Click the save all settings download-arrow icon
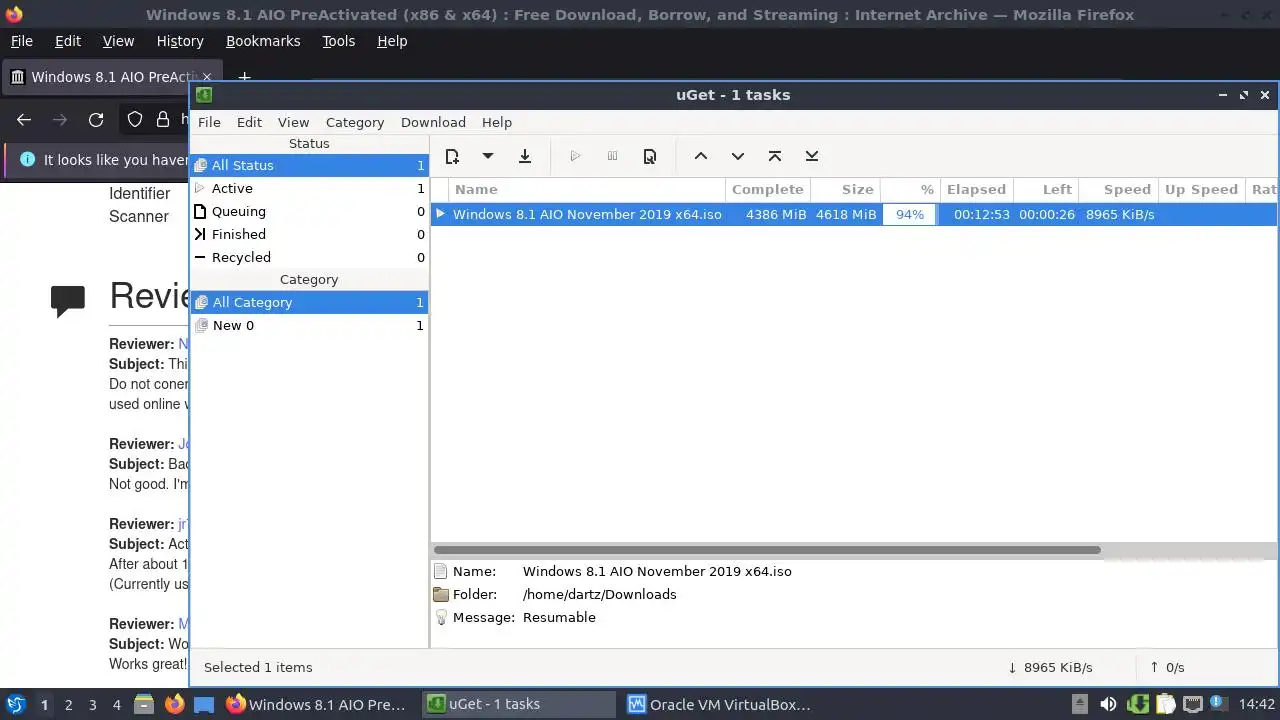 click(x=525, y=156)
